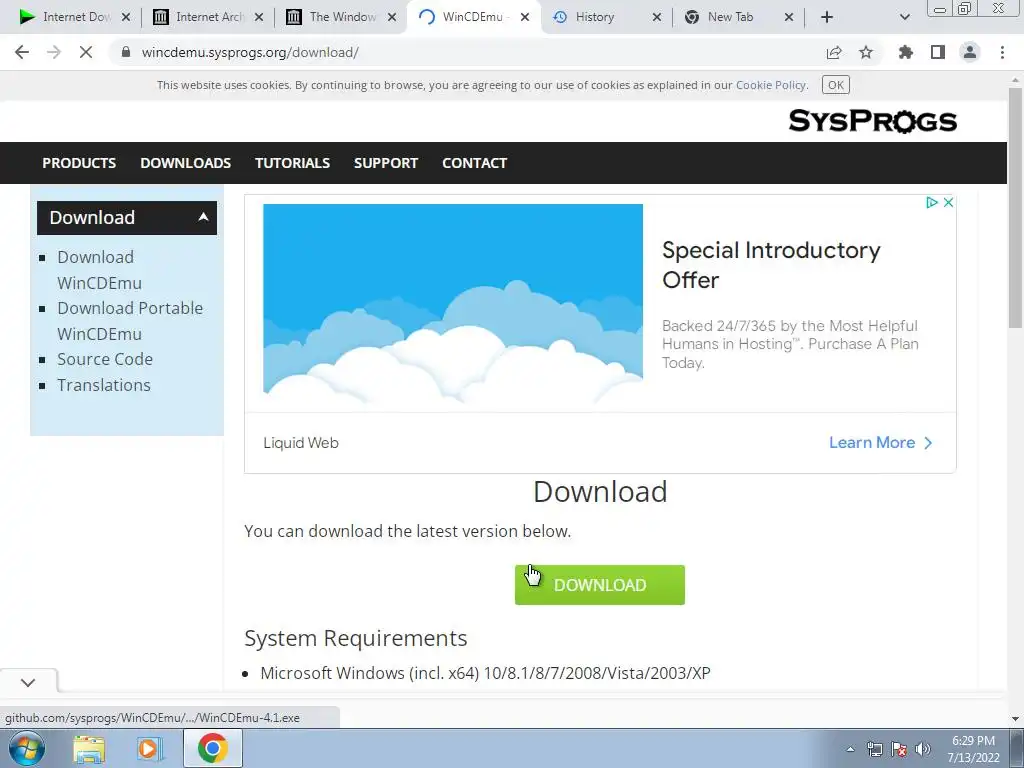Open the Extensions puzzle icon

click(x=906, y=52)
